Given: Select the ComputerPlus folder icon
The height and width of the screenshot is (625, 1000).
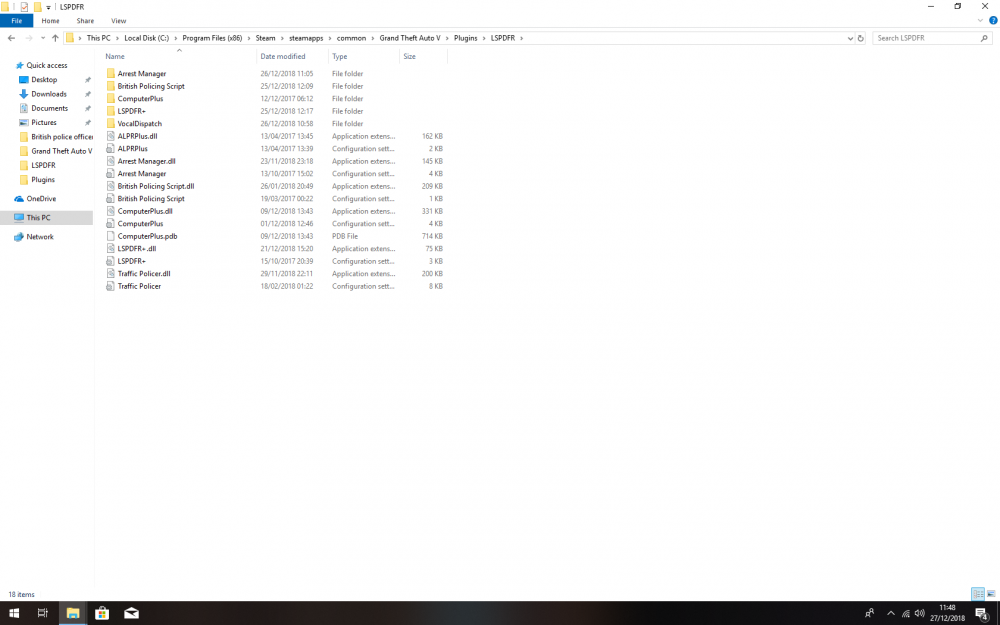Looking at the screenshot, I should (111, 98).
